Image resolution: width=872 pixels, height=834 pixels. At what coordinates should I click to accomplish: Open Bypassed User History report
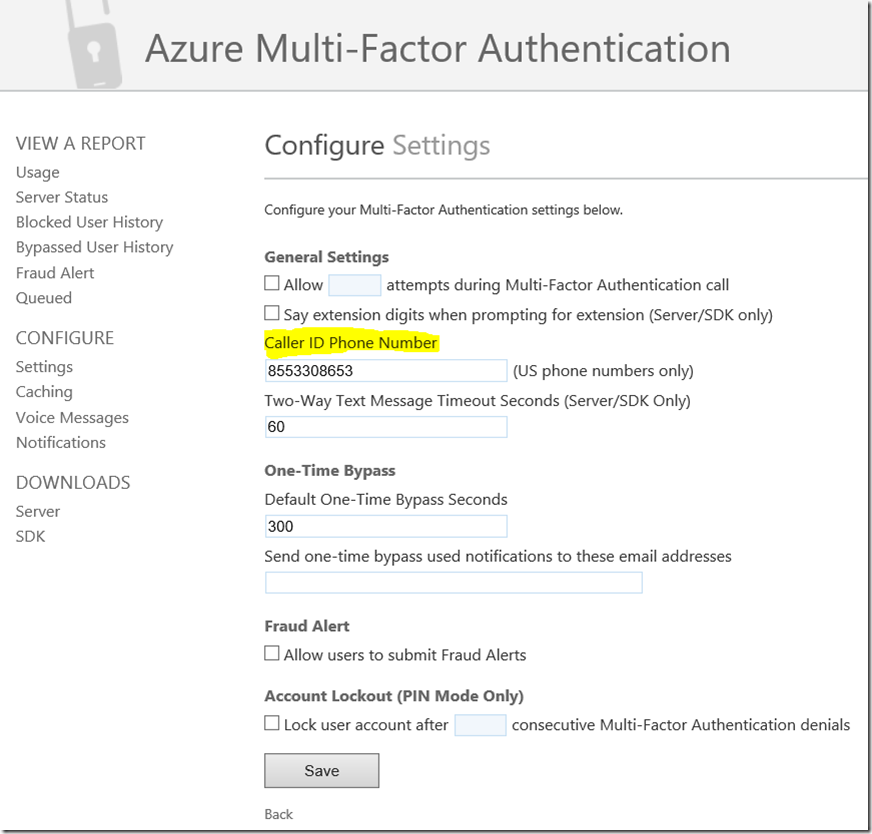94,247
